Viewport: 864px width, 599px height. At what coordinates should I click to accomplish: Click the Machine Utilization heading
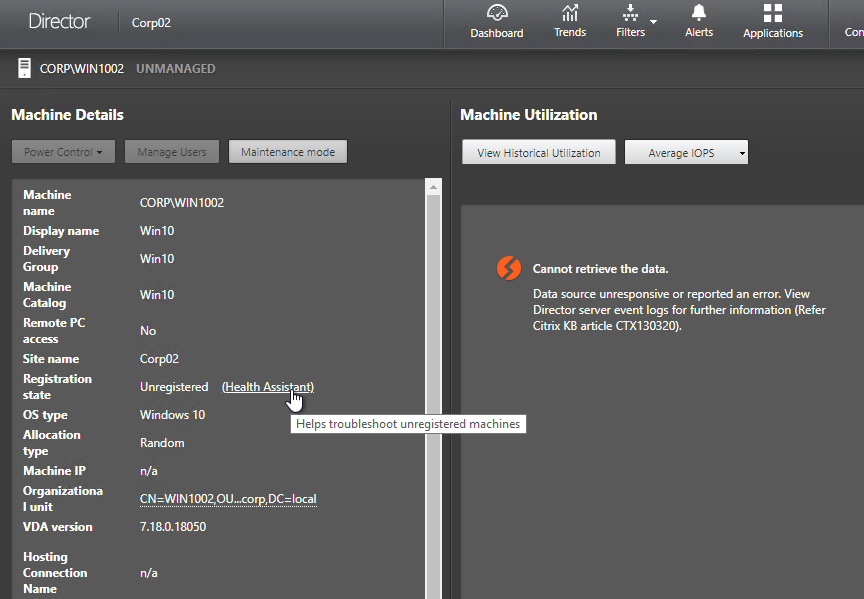point(528,115)
